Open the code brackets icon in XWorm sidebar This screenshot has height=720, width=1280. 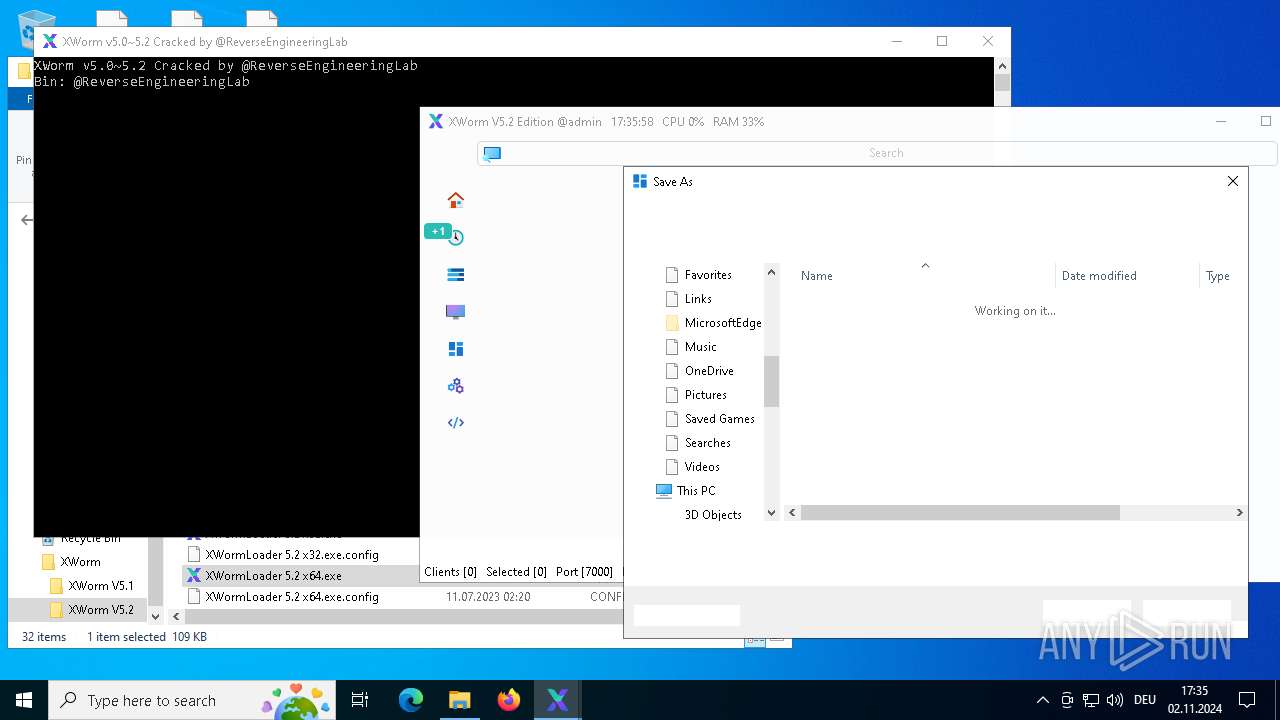pos(455,422)
